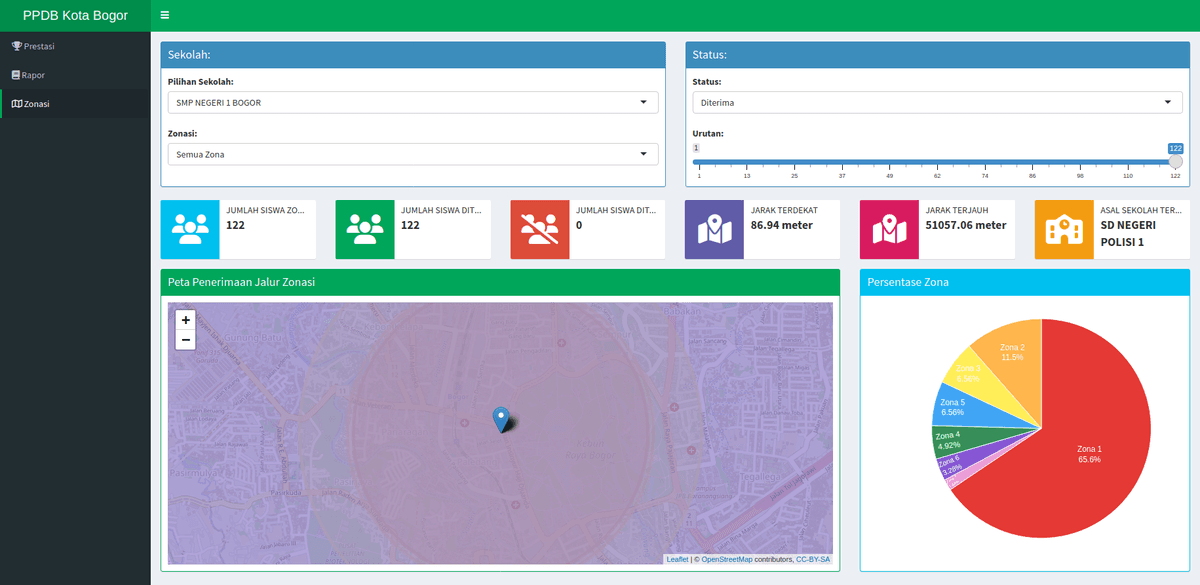Click the green users icon box
Viewport: 1200px width, 585px height.
pos(365,230)
